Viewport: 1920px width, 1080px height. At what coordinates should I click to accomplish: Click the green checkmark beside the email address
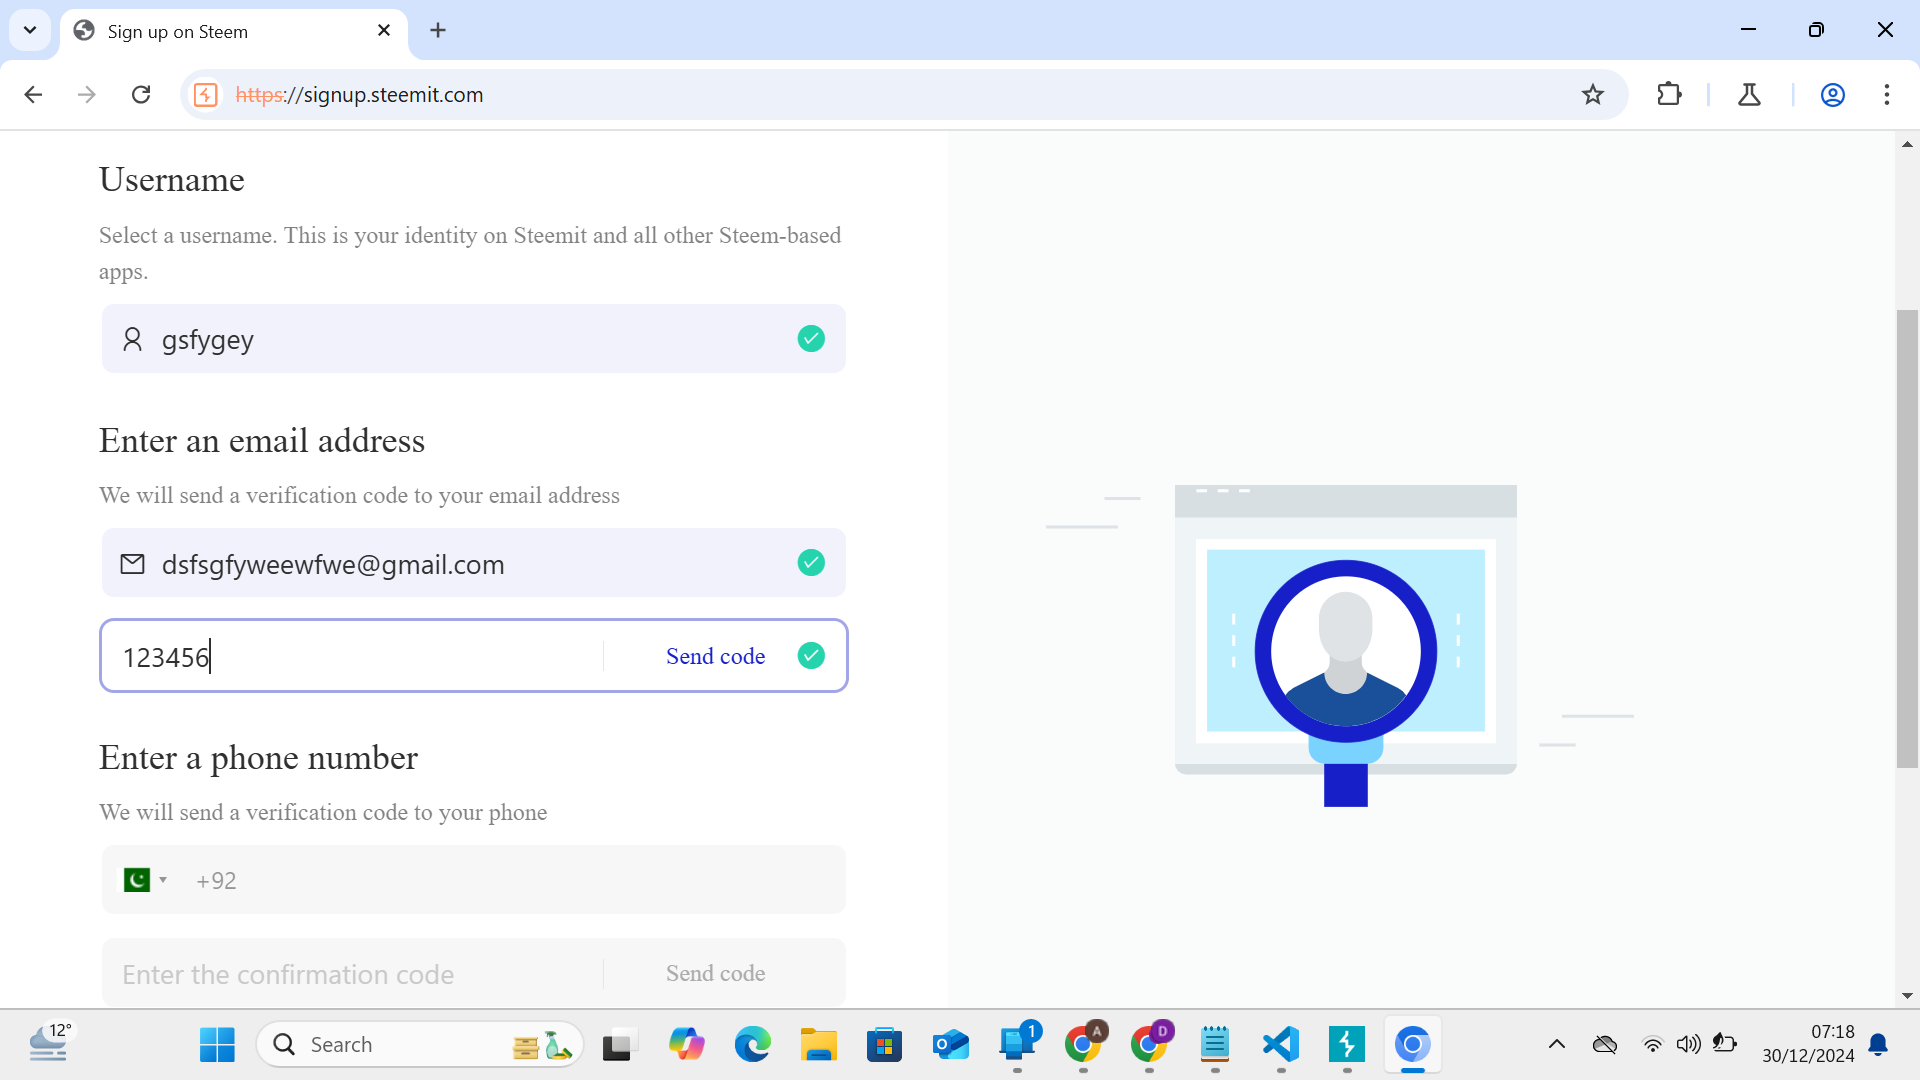click(811, 562)
